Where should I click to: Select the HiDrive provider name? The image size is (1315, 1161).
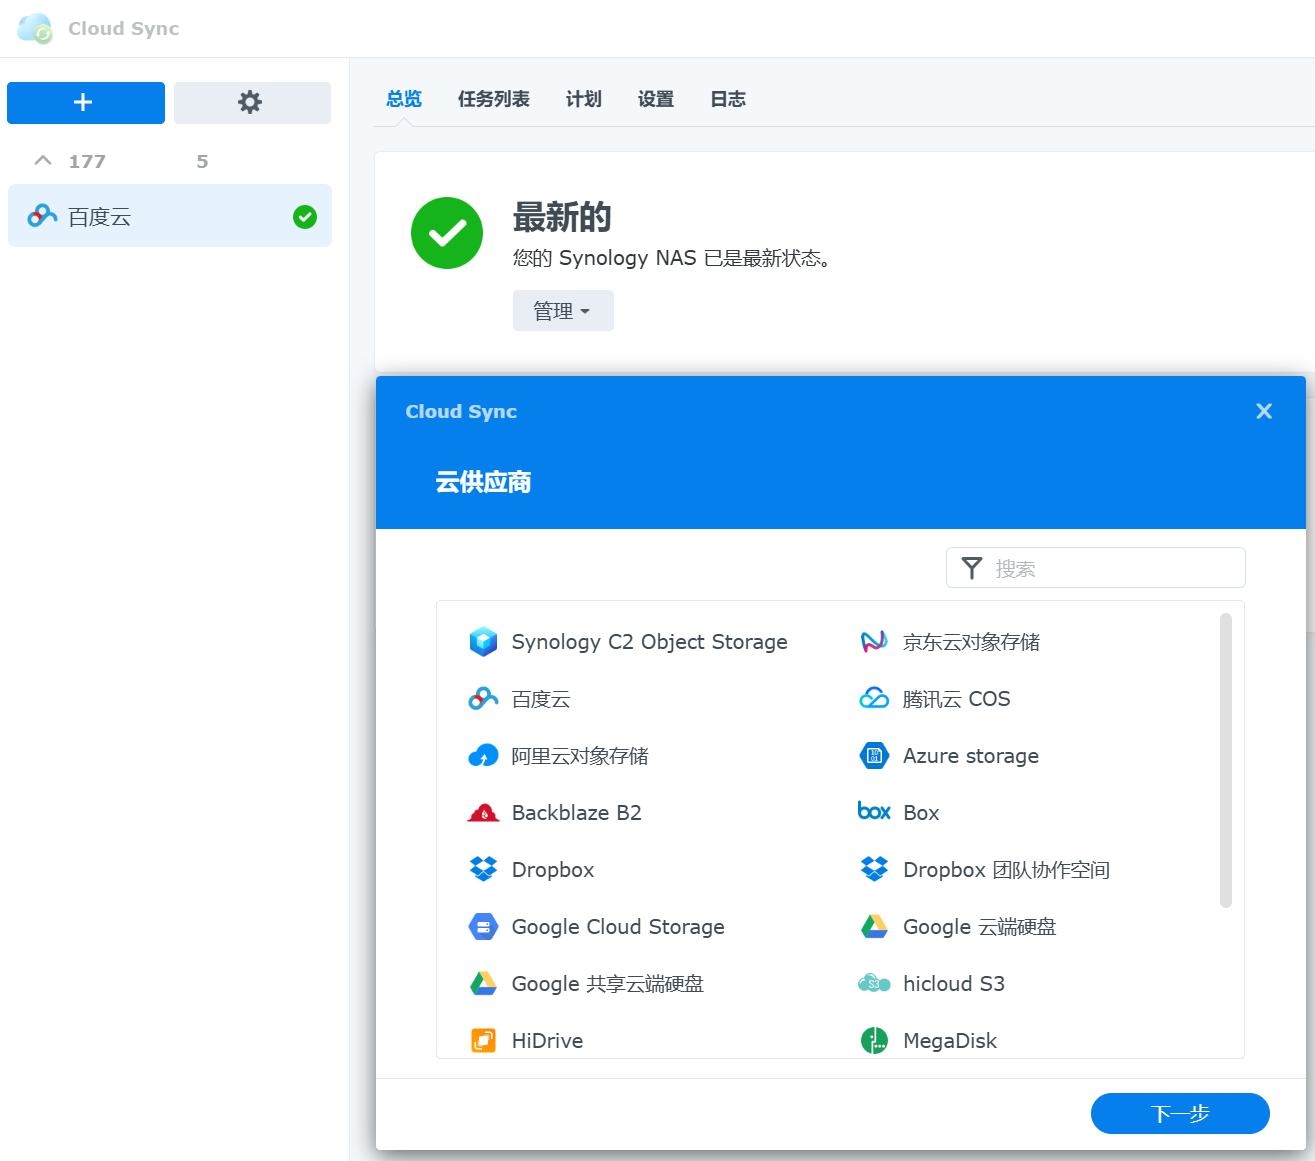click(547, 1041)
